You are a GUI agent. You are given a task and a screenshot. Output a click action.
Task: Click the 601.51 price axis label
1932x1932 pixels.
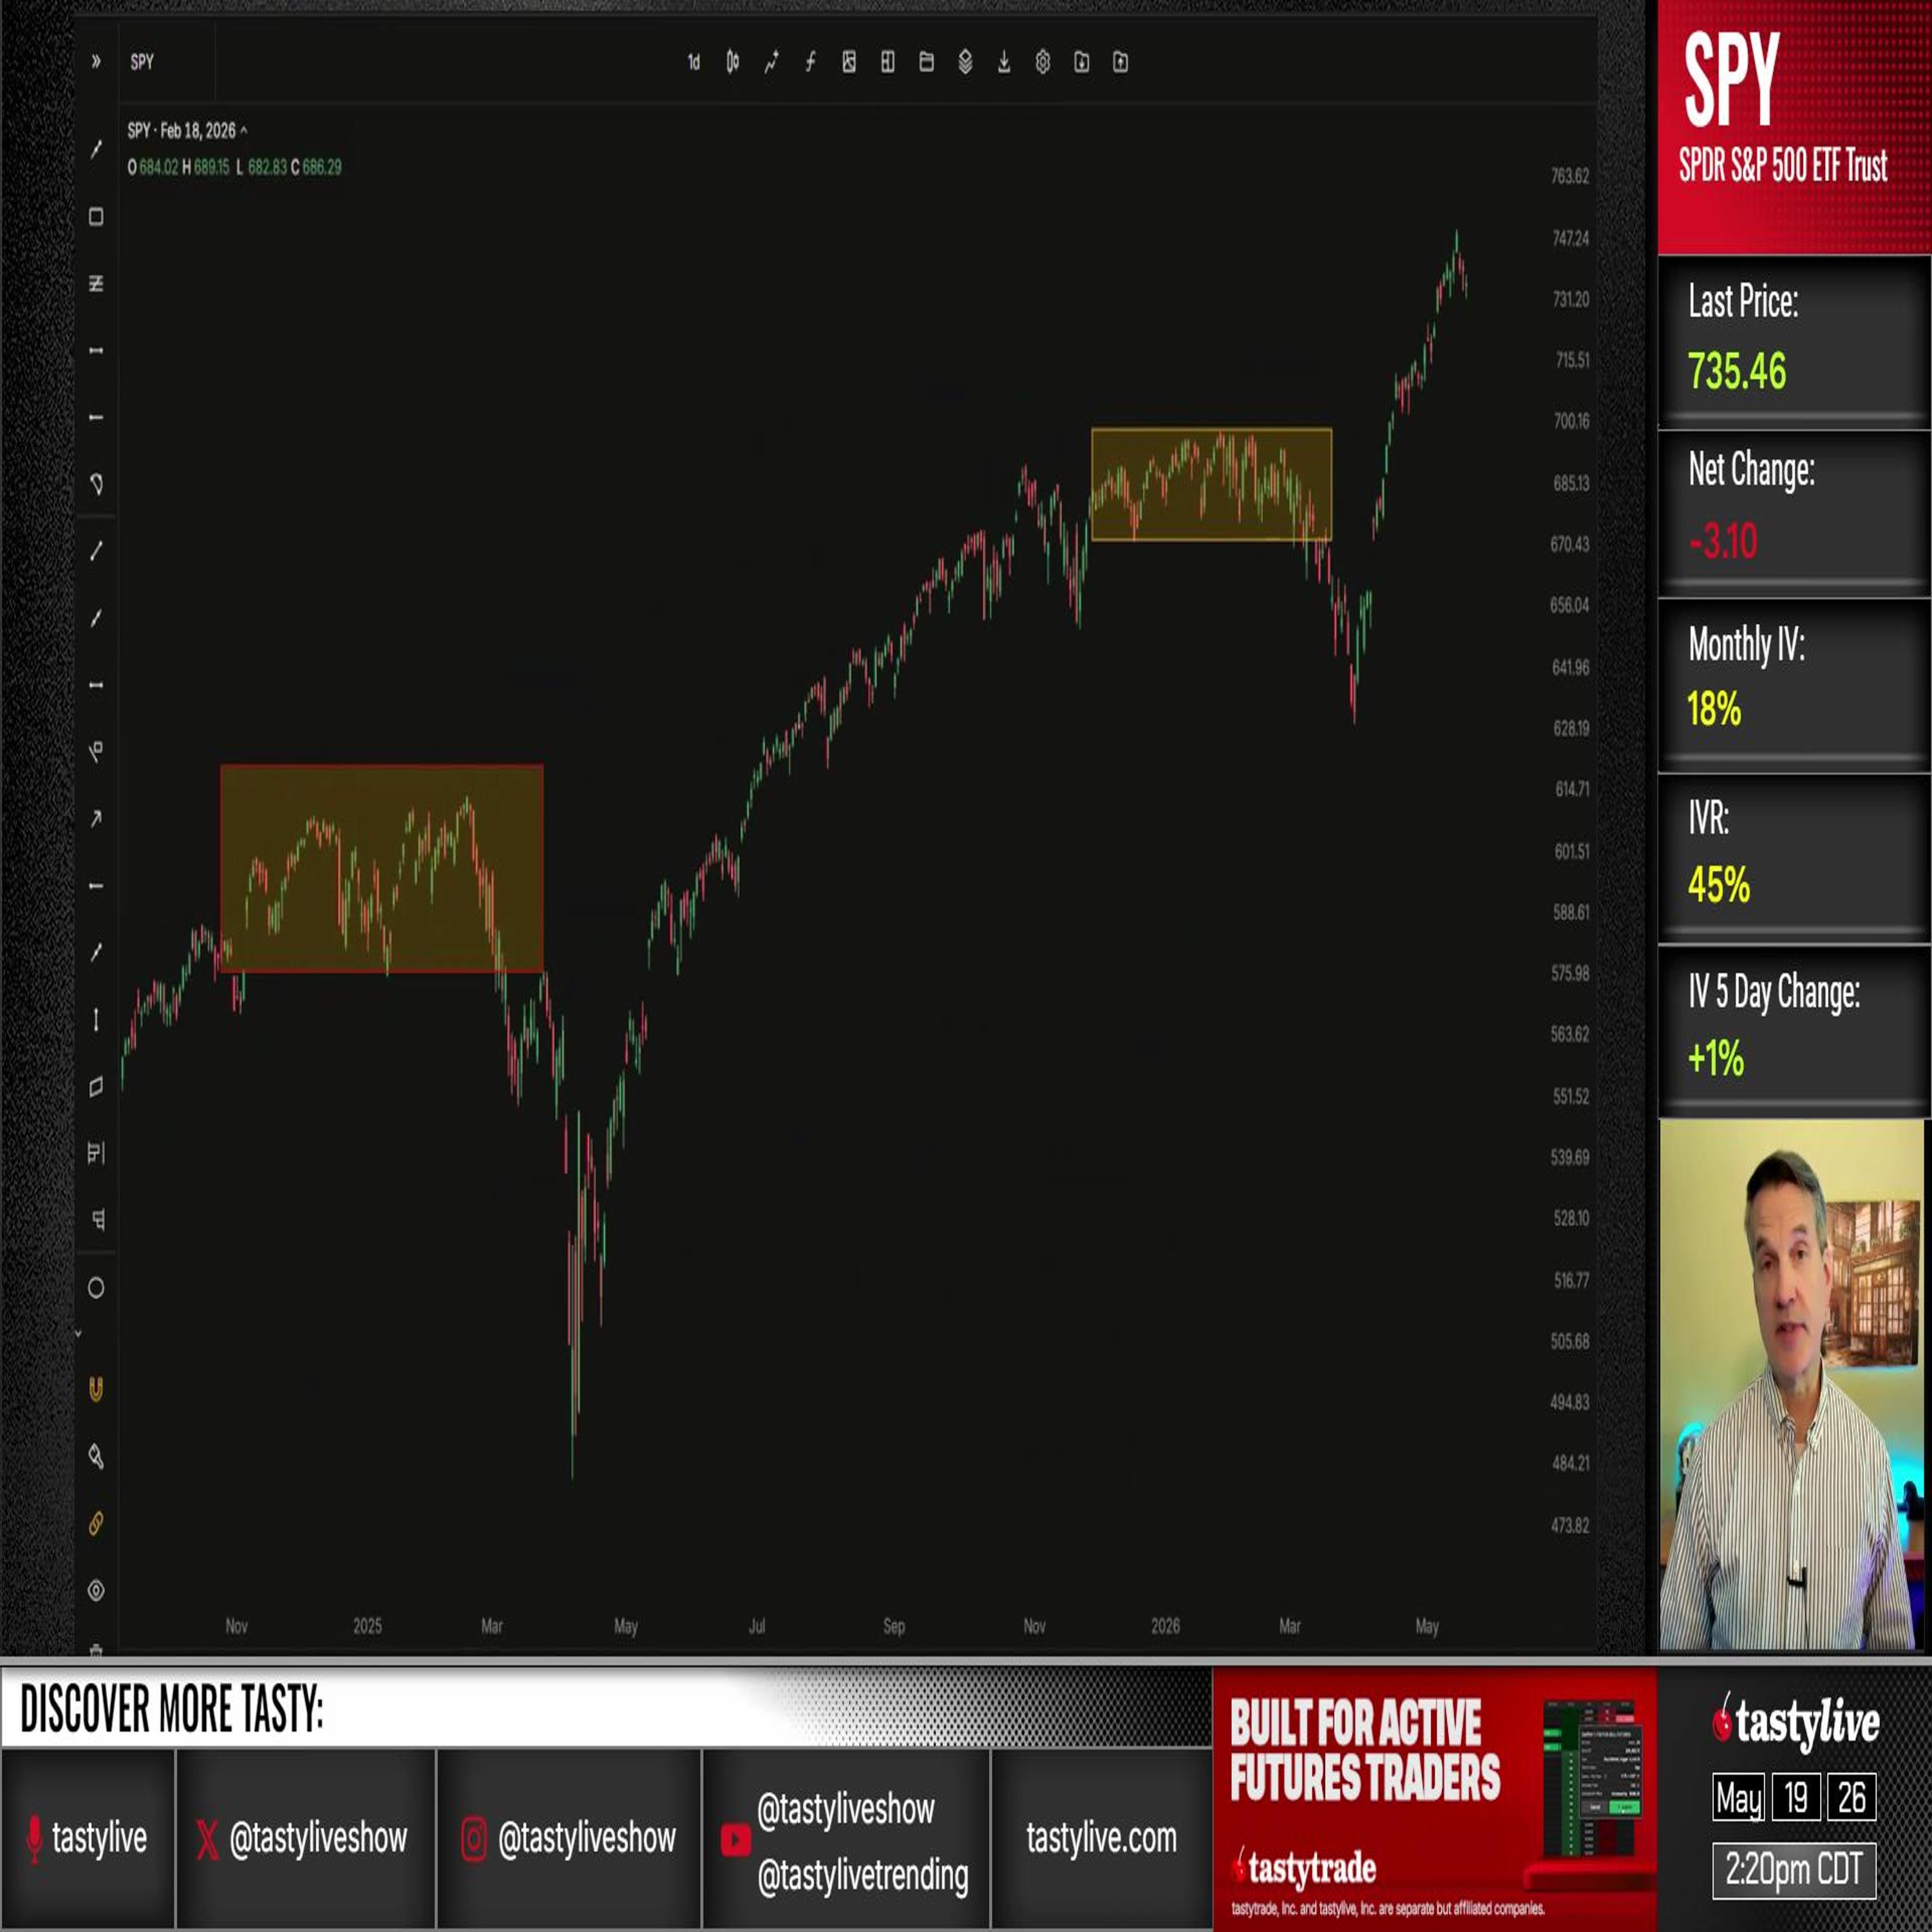(x=1571, y=851)
